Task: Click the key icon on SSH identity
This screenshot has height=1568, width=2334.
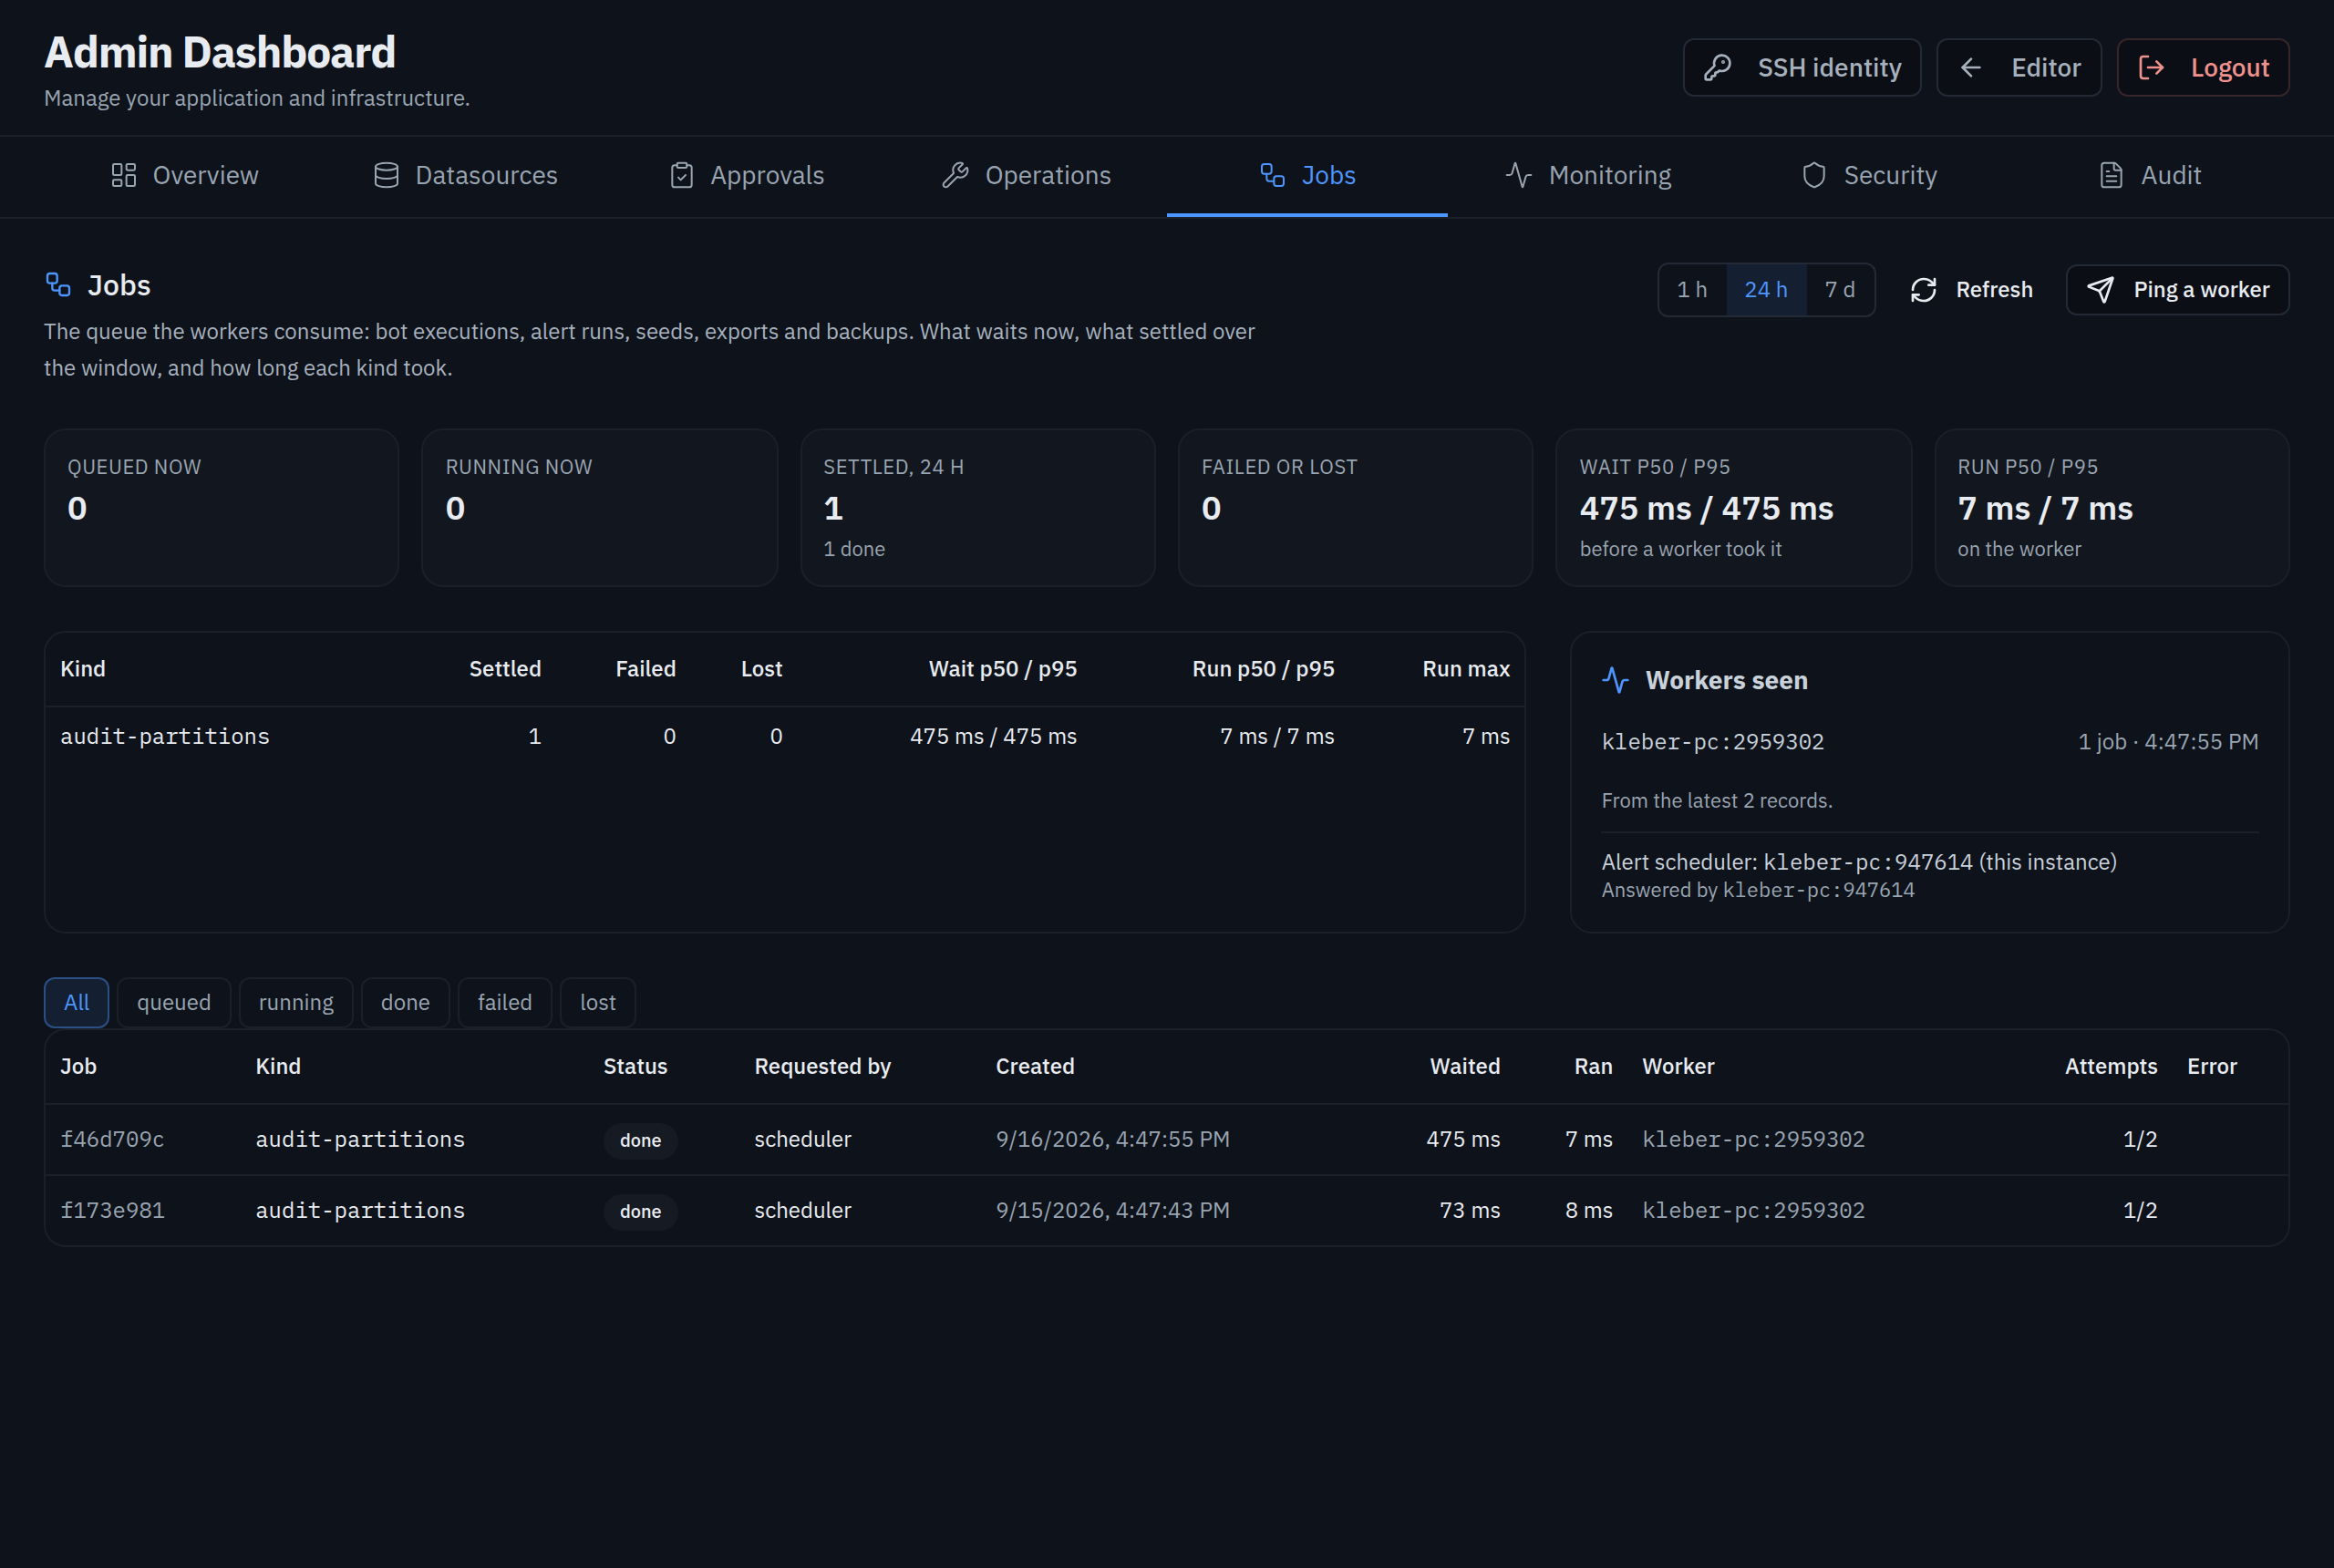Action: pos(1717,68)
